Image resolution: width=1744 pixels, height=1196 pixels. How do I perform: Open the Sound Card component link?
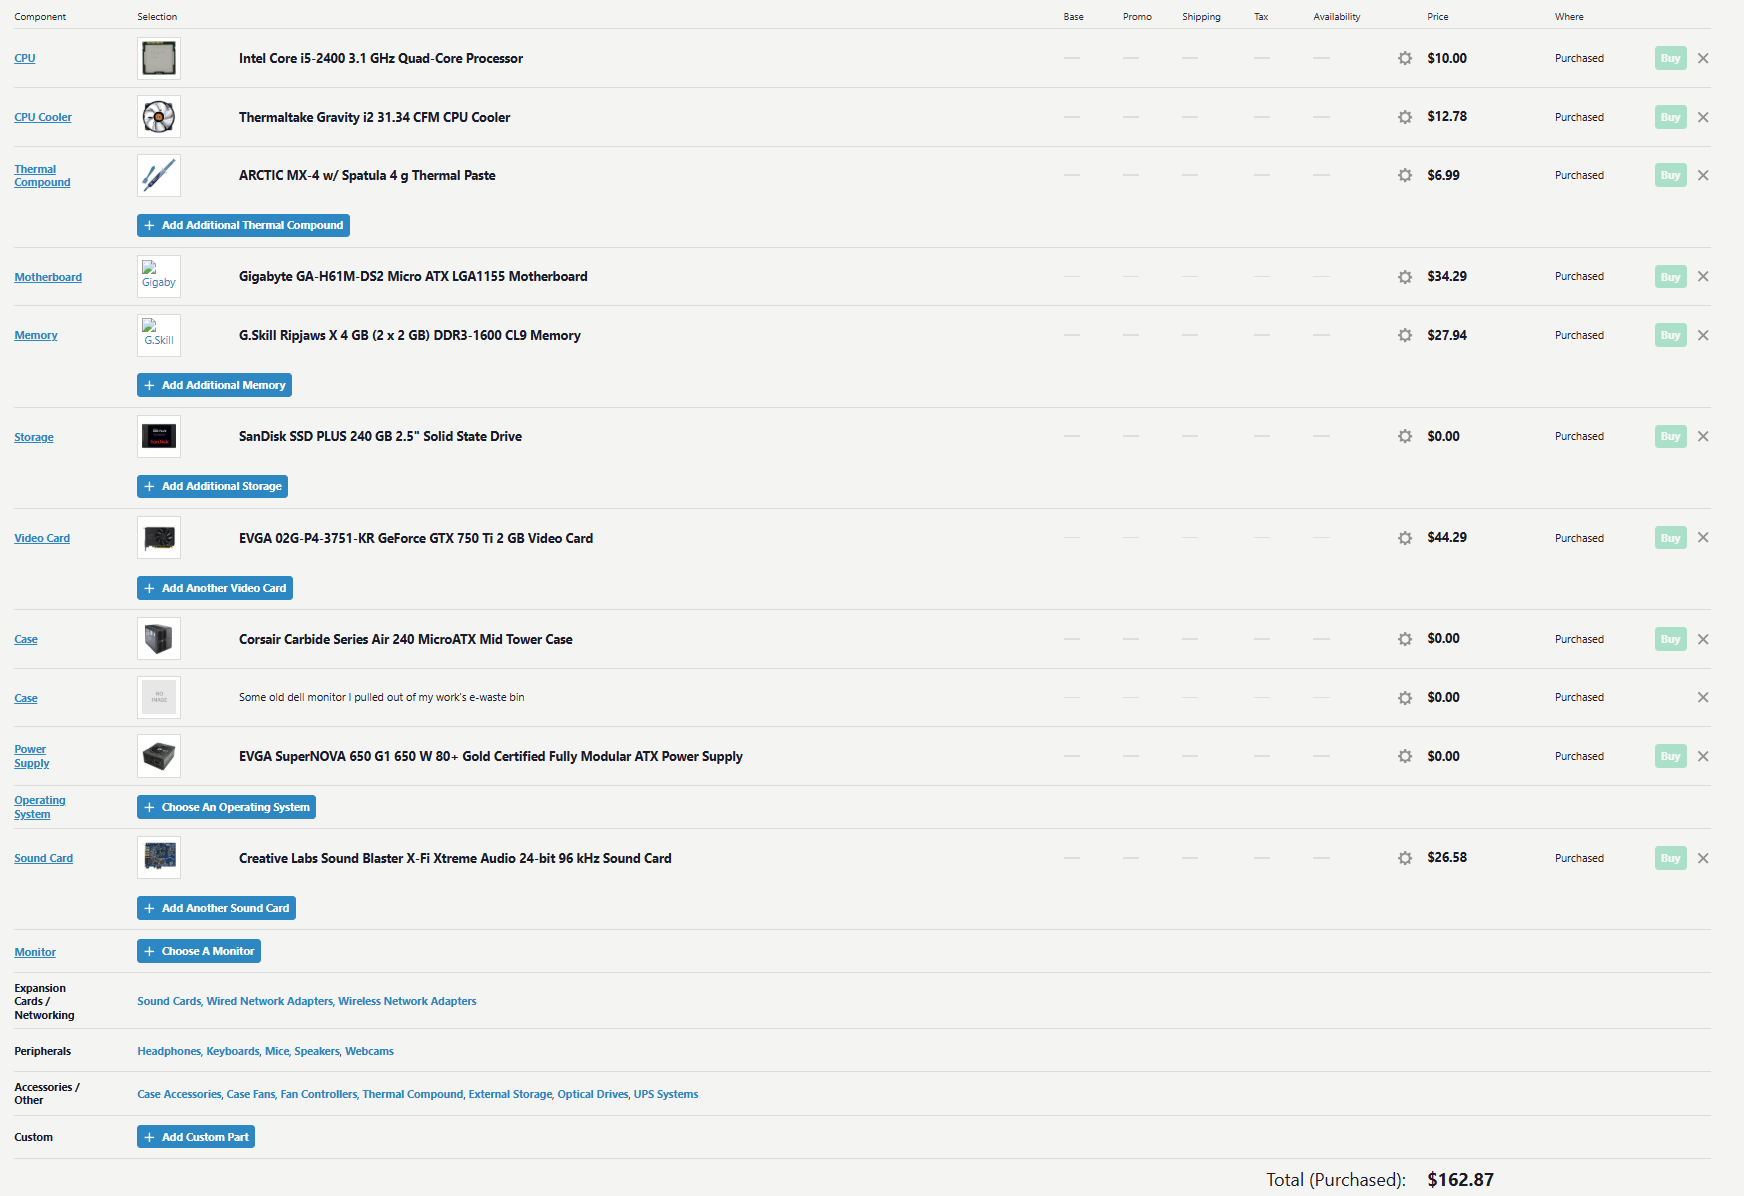(x=44, y=858)
